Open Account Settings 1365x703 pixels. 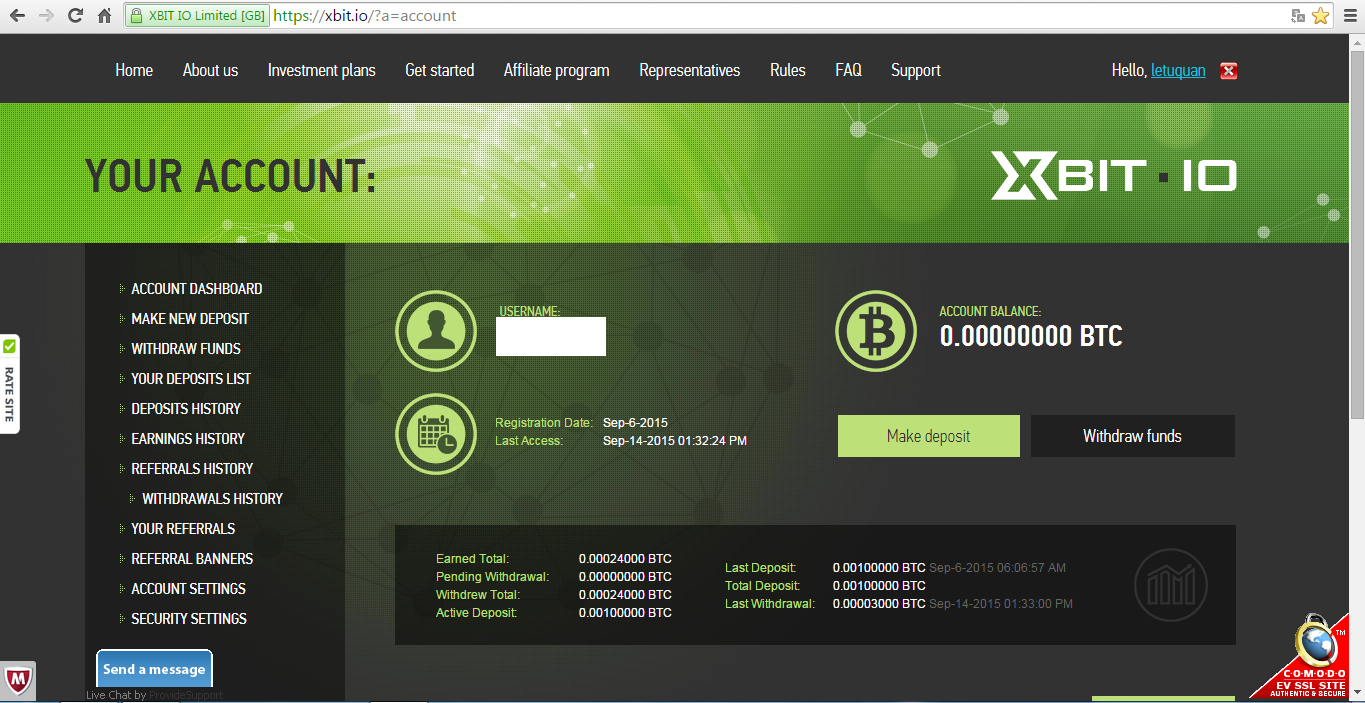click(x=188, y=589)
